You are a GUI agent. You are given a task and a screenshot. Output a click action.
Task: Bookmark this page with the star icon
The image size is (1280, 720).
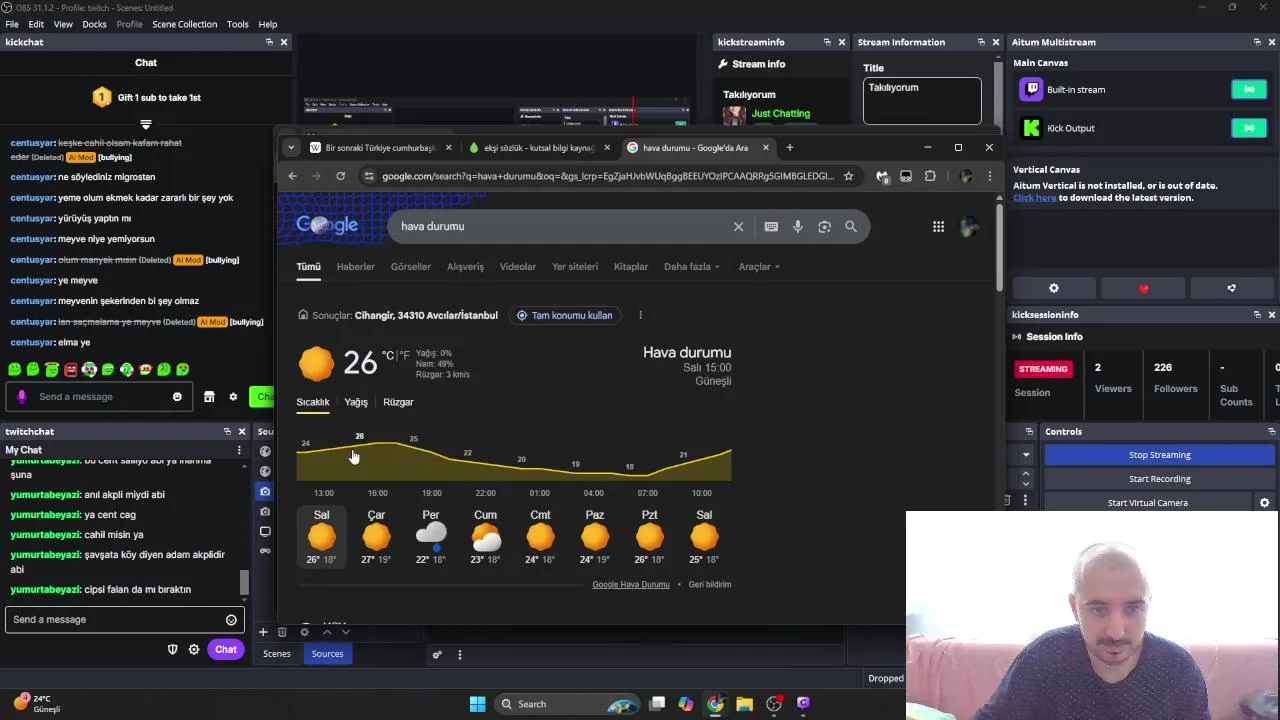(x=848, y=176)
